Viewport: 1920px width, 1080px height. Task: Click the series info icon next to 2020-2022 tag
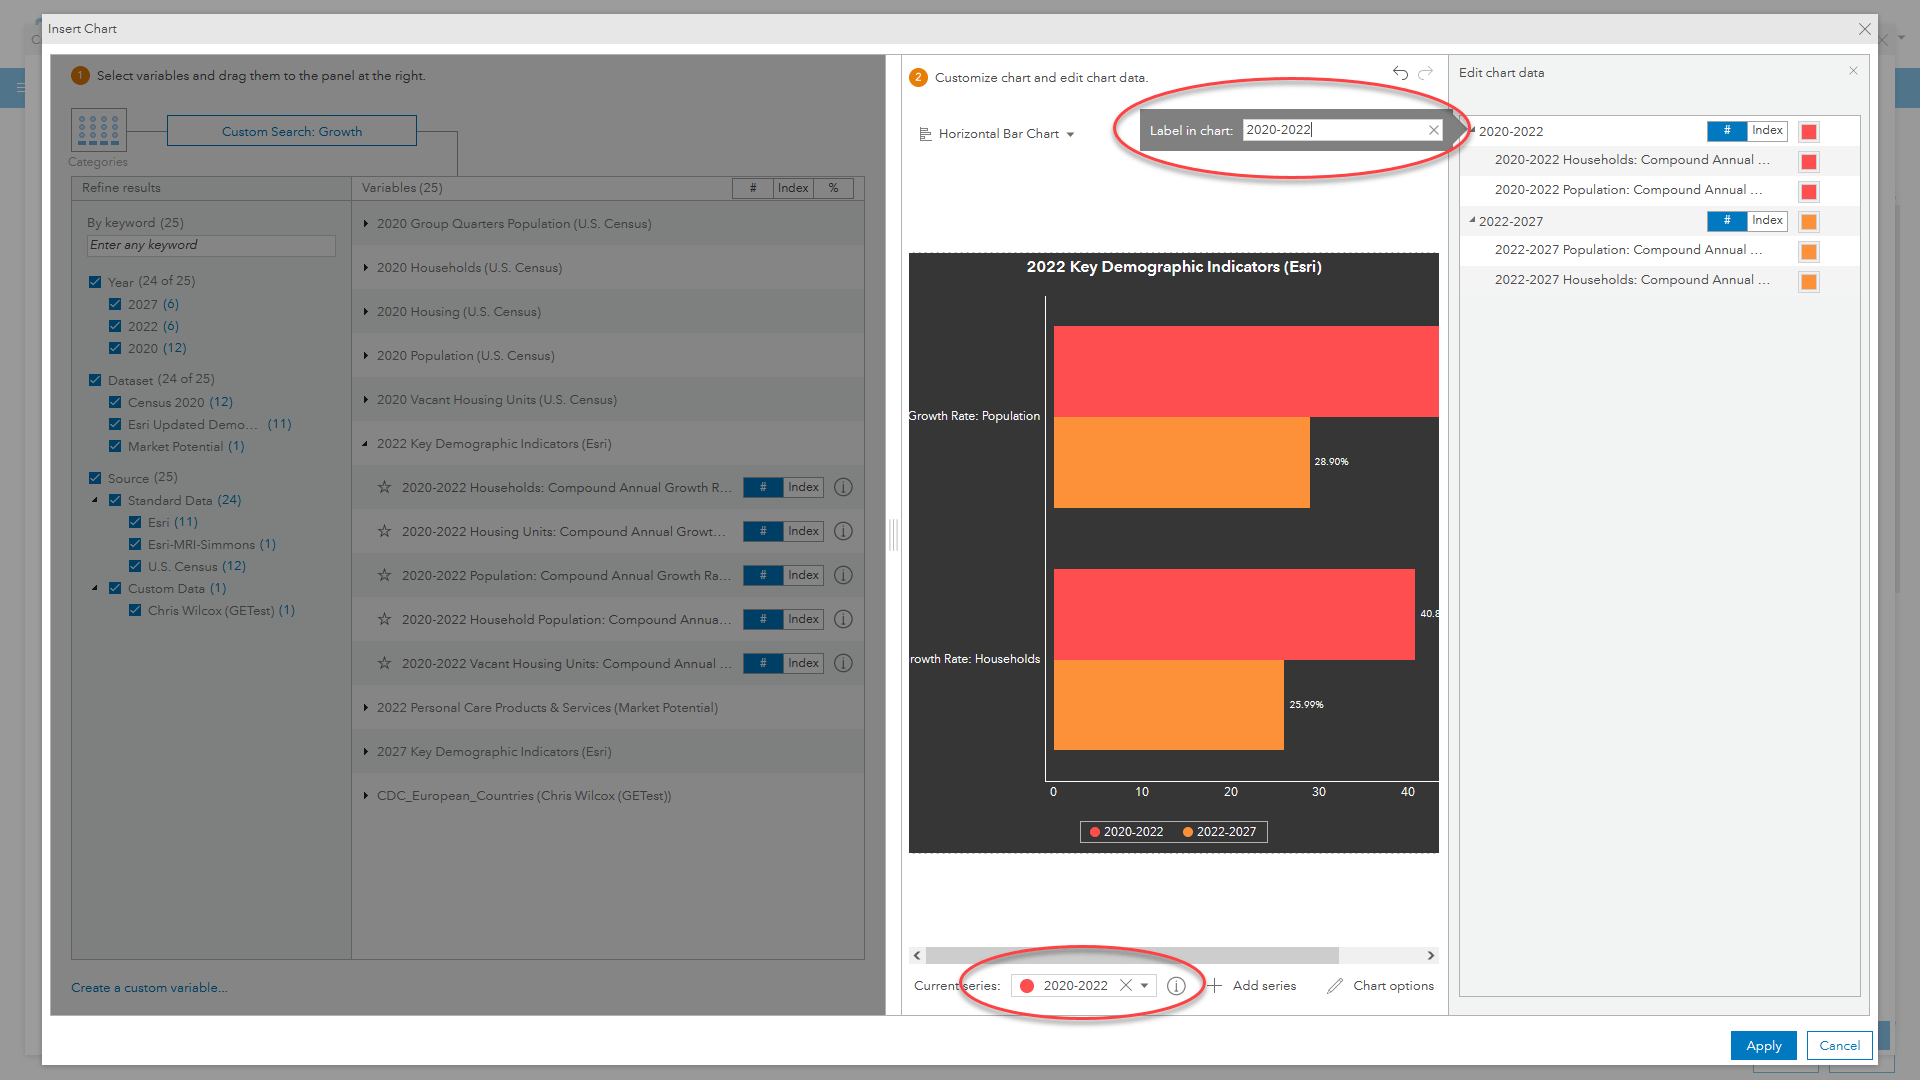[x=1176, y=985]
